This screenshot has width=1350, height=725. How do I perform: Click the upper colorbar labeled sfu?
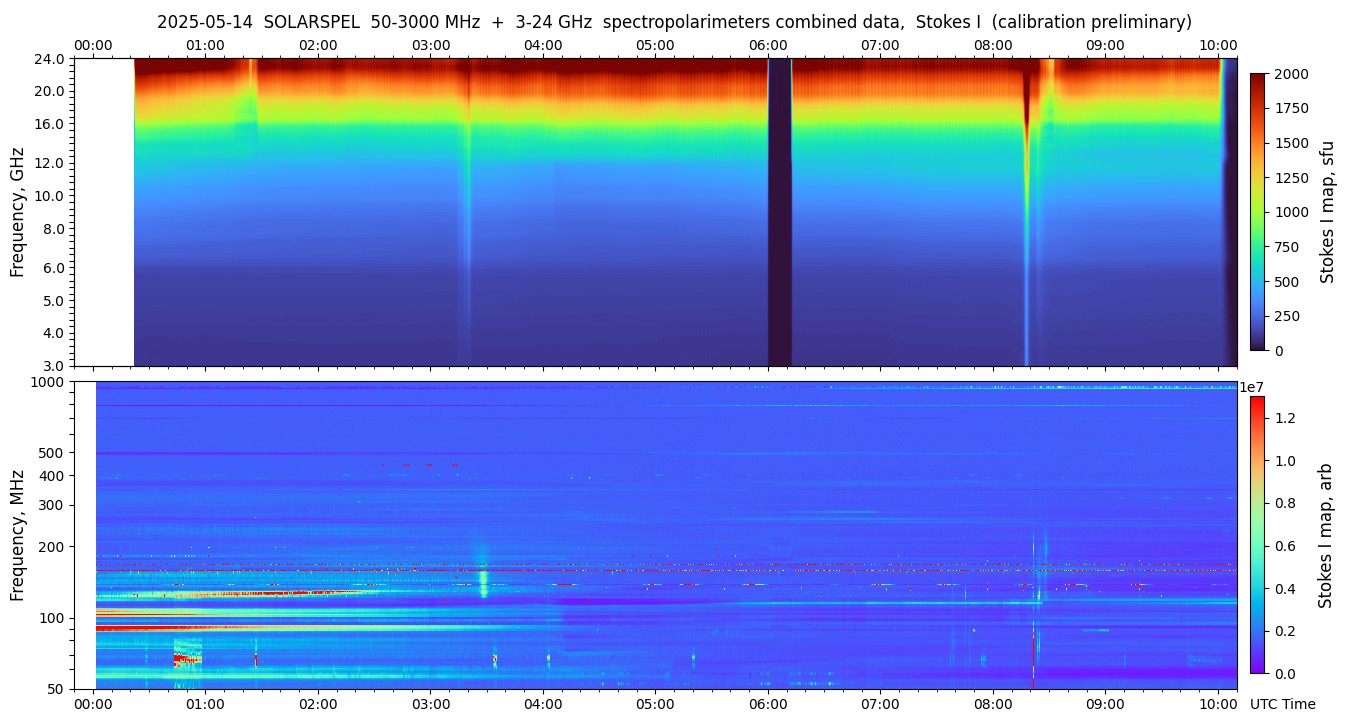1257,212
